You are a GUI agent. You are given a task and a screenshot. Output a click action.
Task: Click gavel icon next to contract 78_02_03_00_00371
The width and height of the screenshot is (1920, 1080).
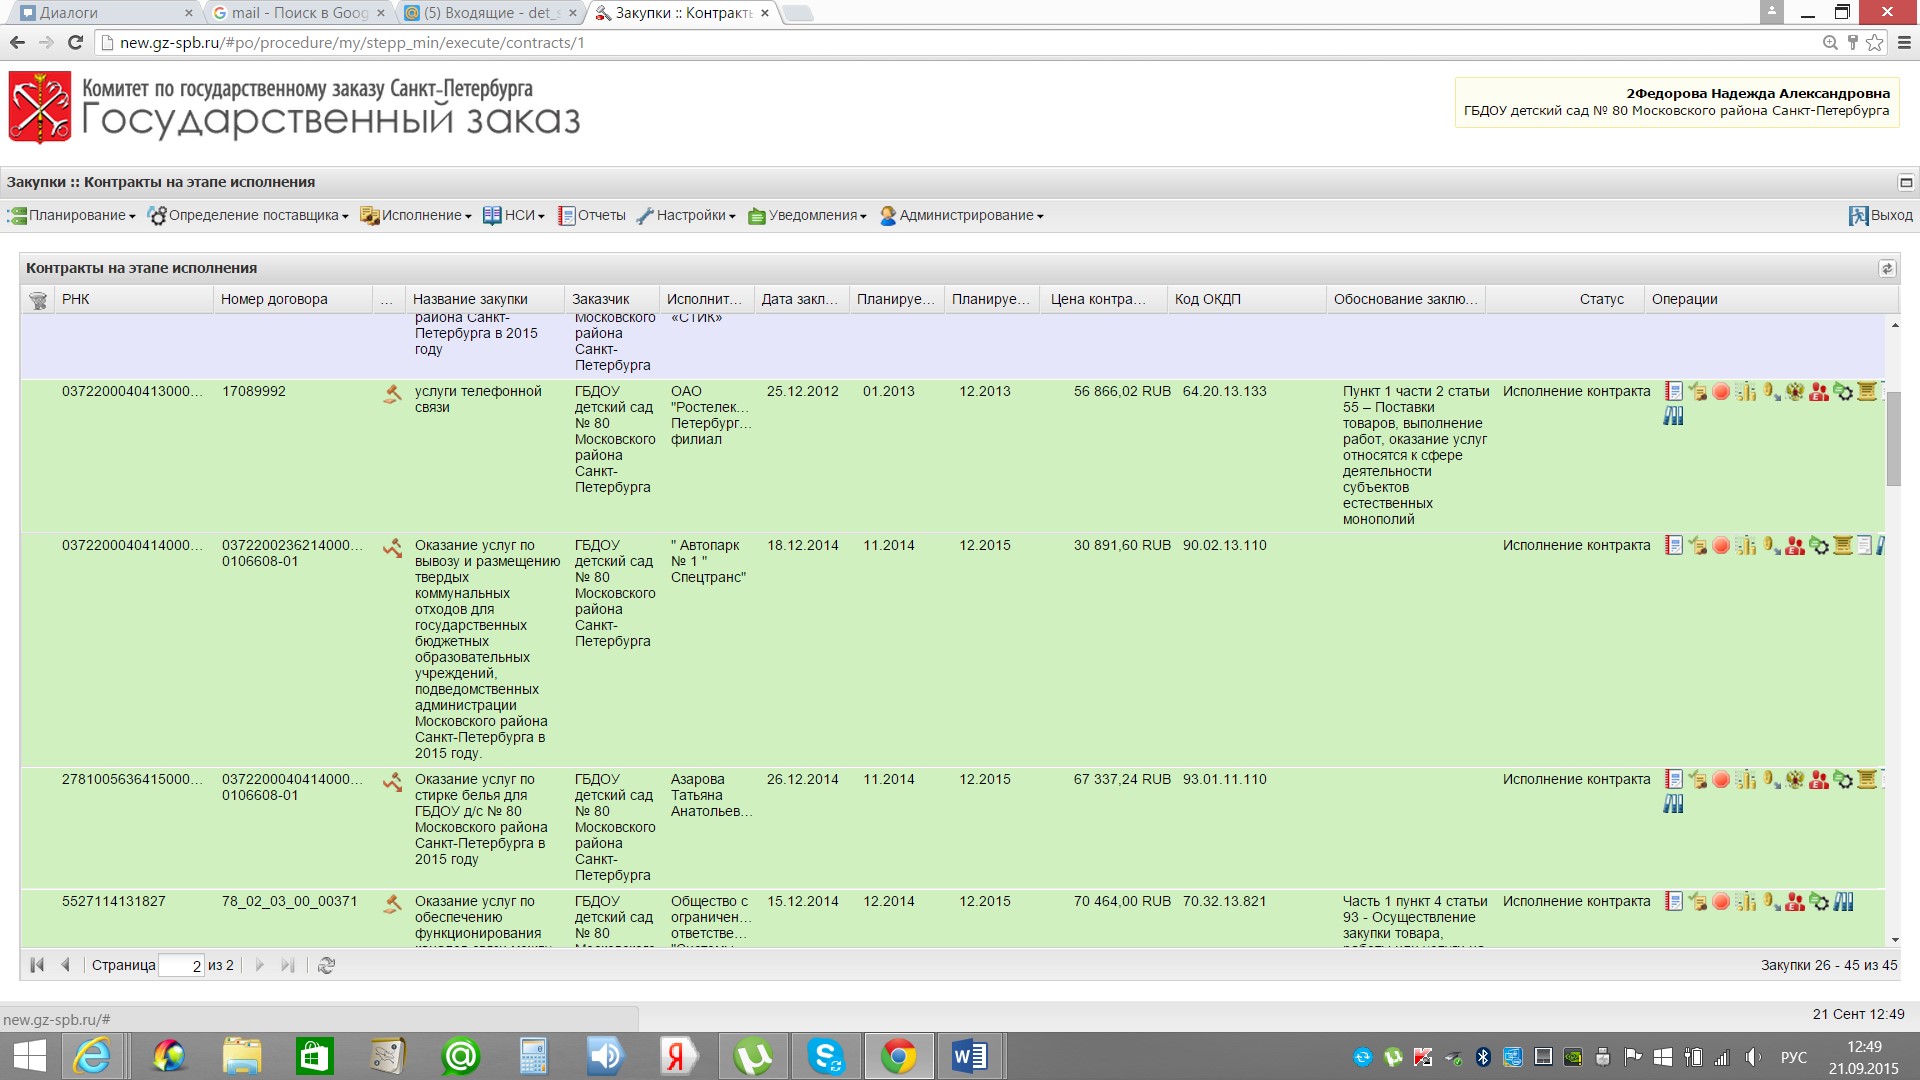click(x=392, y=903)
